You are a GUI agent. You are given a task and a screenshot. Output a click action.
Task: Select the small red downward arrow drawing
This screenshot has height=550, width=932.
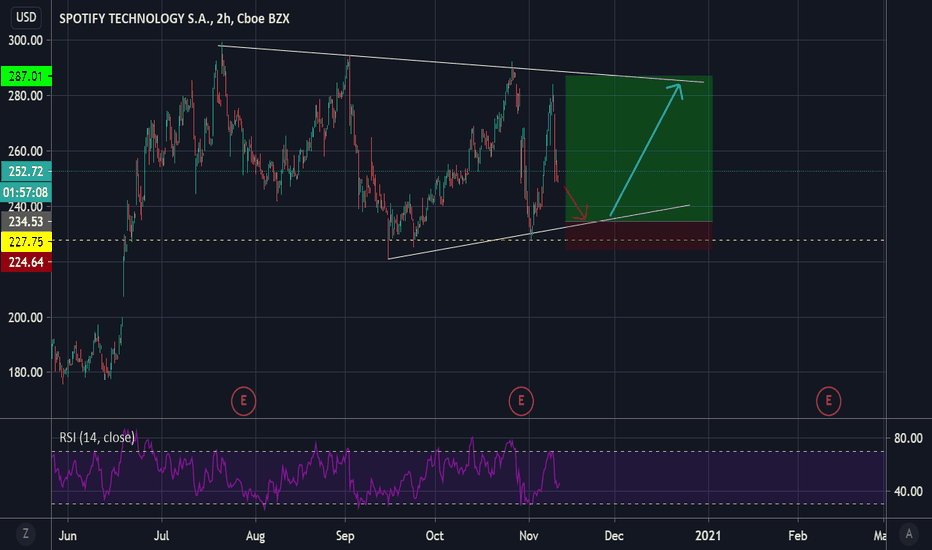click(575, 203)
